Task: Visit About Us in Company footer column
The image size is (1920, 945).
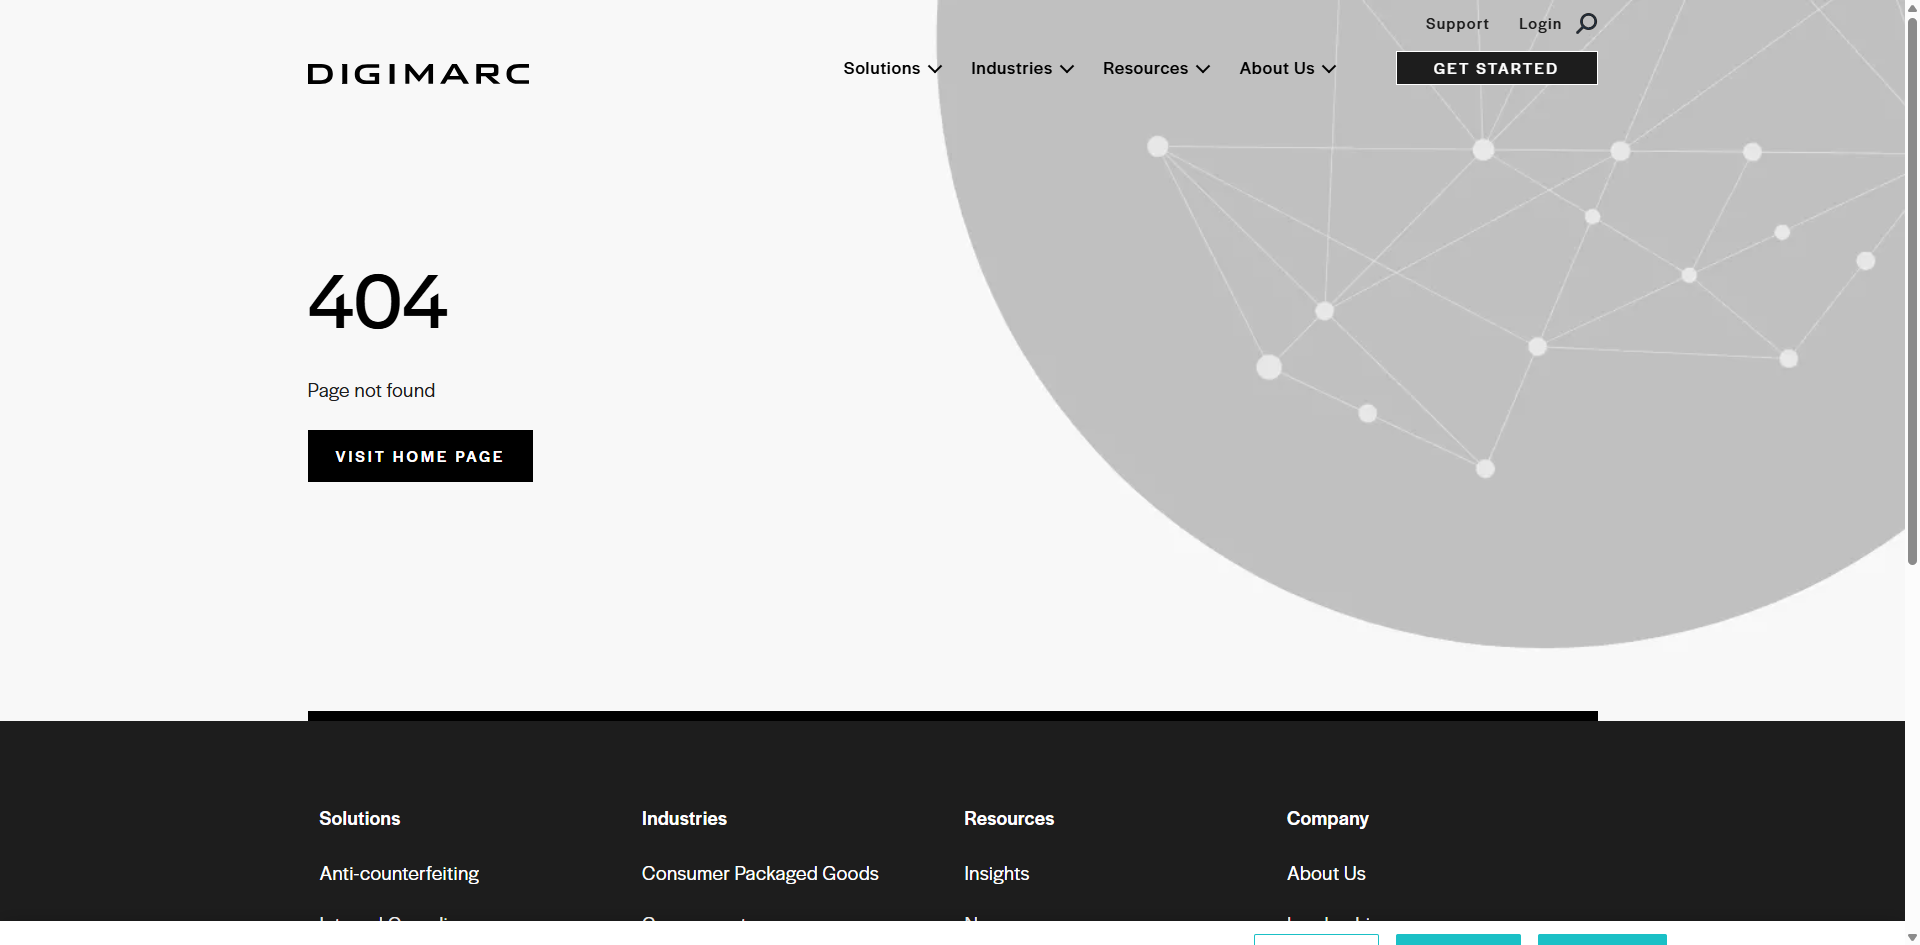Action: click(x=1325, y=873)
